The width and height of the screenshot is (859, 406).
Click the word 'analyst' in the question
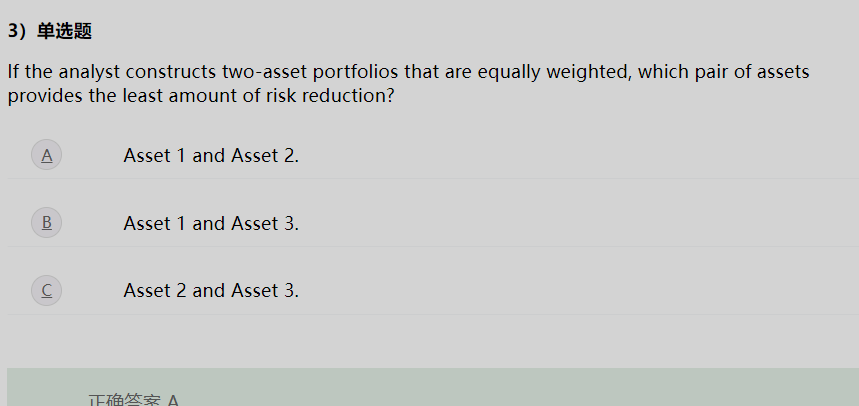click(x=89, y=72)
